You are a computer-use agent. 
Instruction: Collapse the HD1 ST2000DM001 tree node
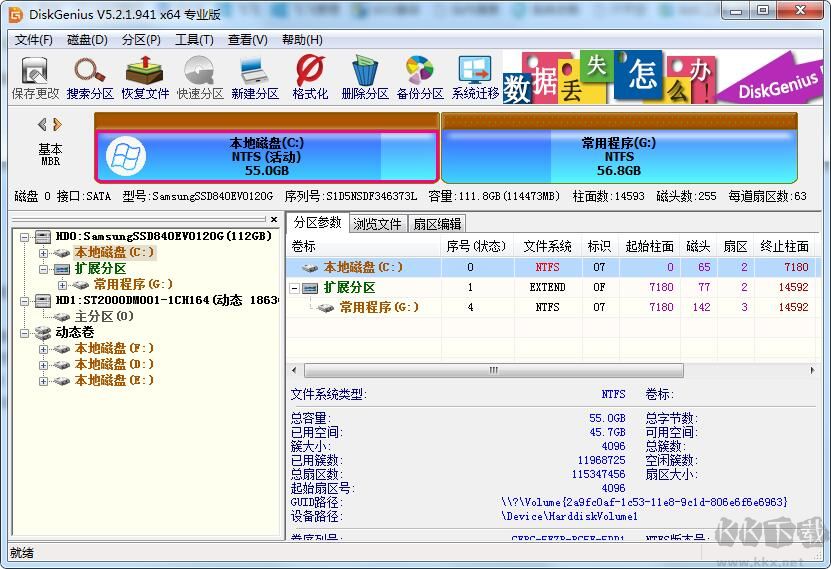coord(24,301)
